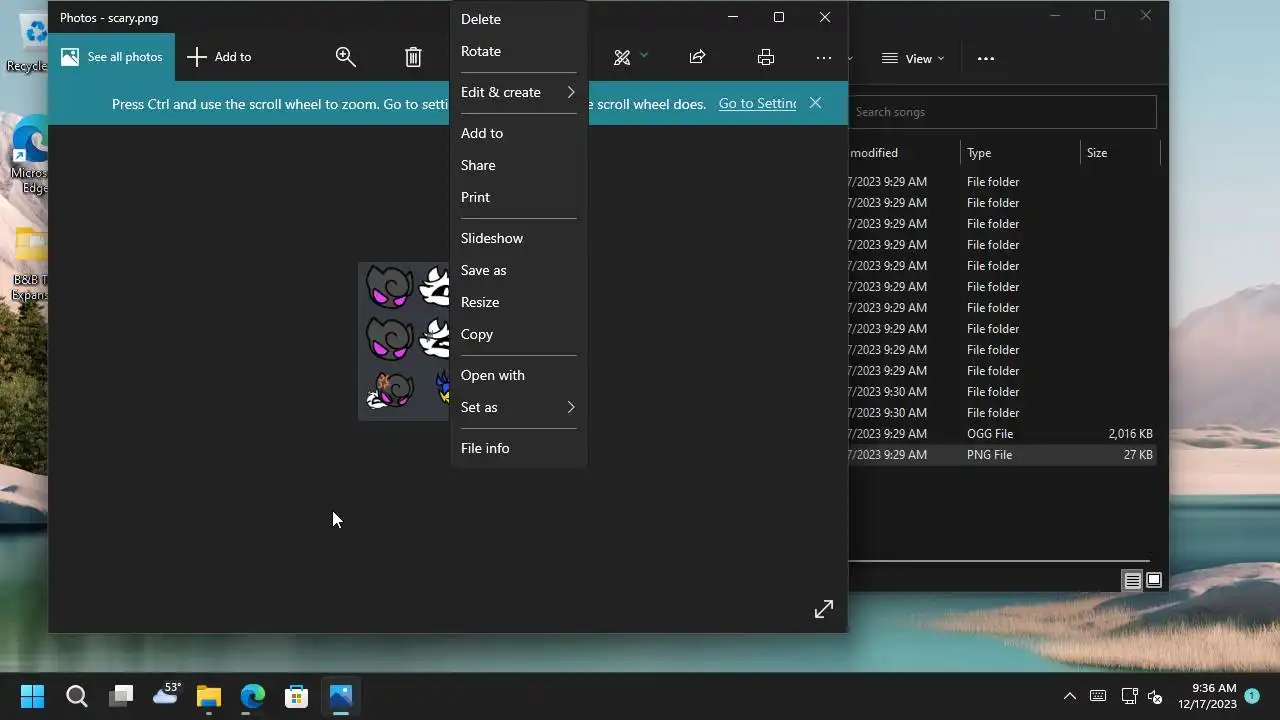The width and height of the screenshot is (1280, 720).
Task: Select Add to in the context menu
Action: (x=518, y=133)
